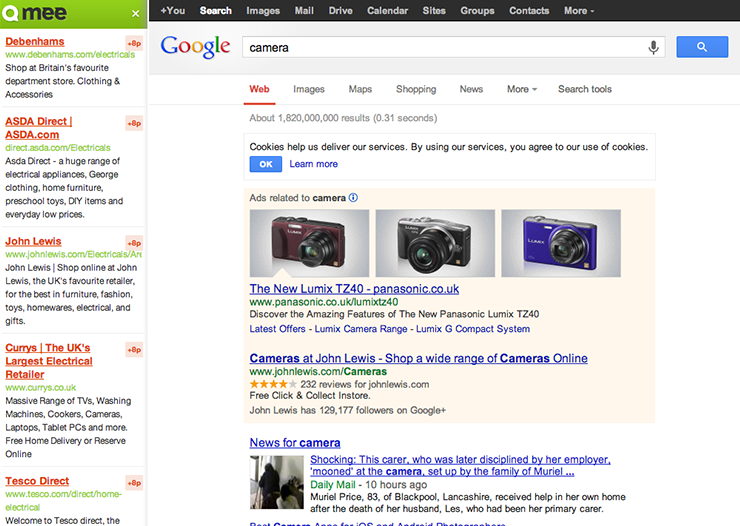Open Lumix G Compact System sitelink
The image size is (740, 526).
coord(473,329)
